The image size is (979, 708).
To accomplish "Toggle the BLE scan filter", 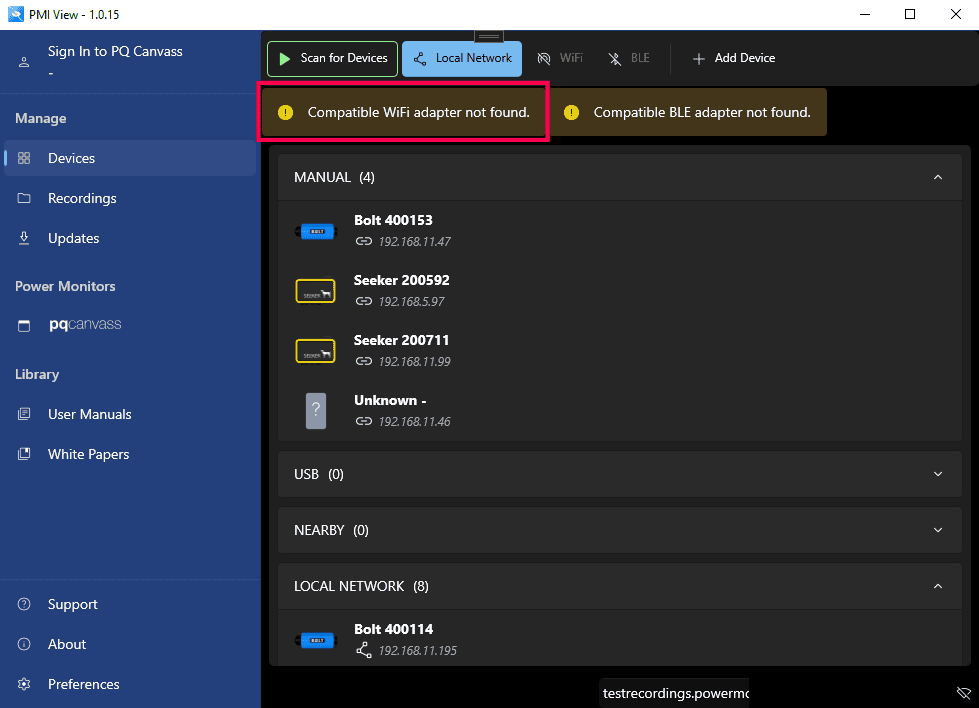I will (629, 59).
